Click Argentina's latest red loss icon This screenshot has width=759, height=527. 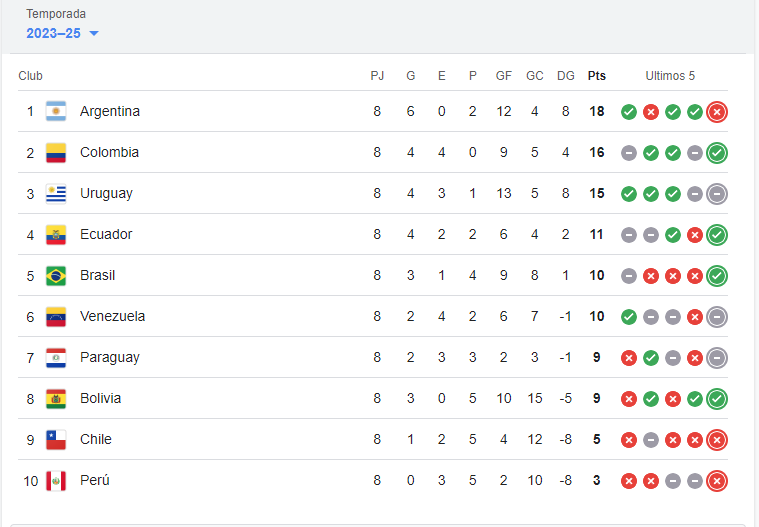[x=717, y=112]
